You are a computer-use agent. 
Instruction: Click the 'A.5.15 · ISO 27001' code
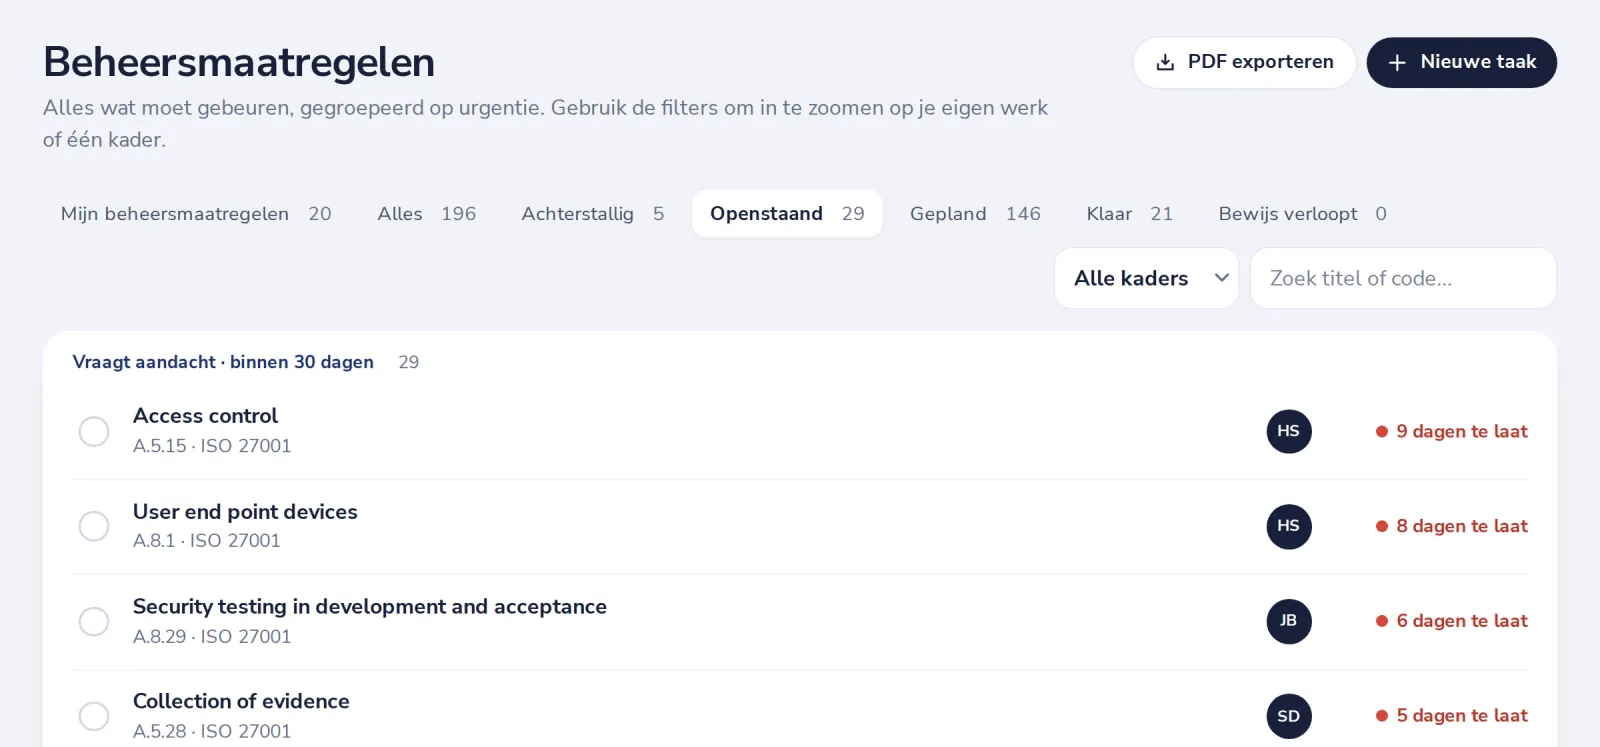click(x=212, y=446)
